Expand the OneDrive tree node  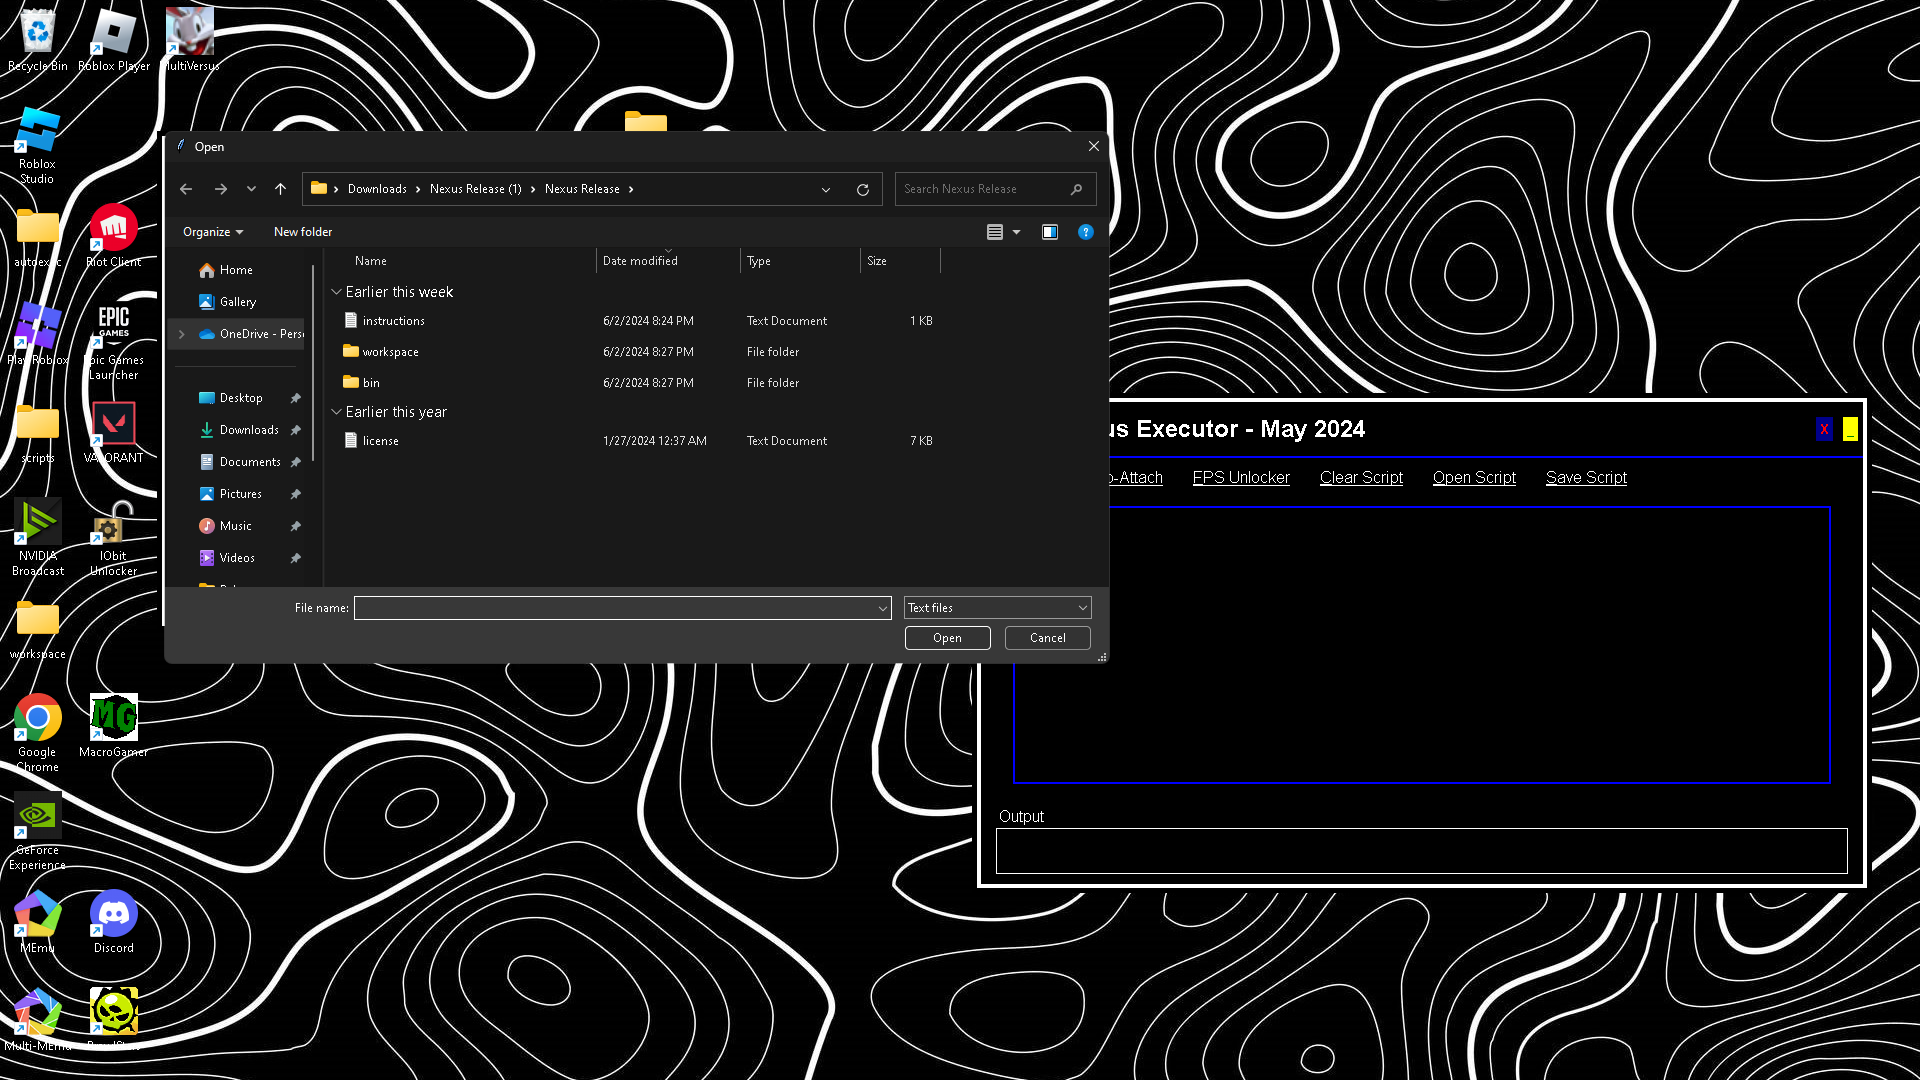(x=182, y=334)
